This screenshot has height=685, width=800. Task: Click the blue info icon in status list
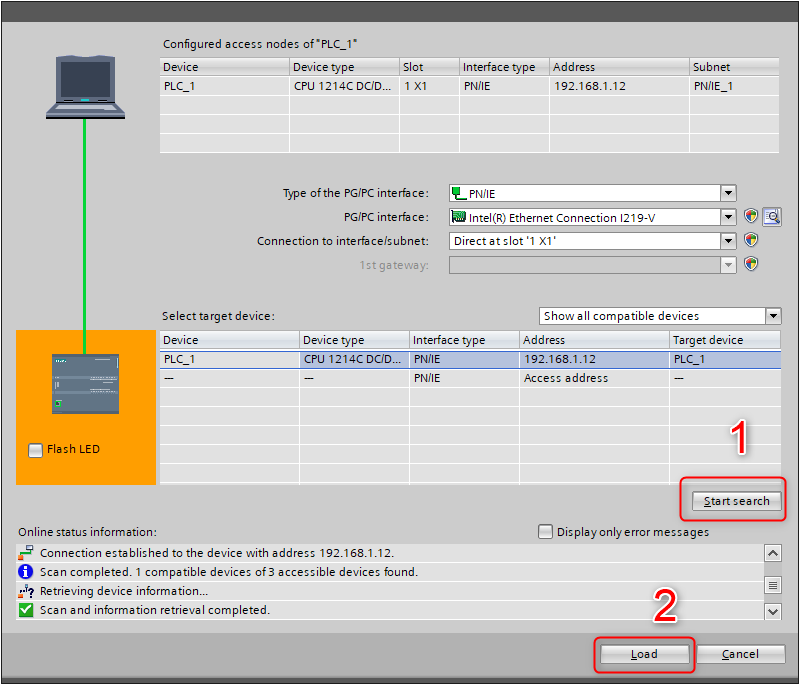[x=27, y=572]
